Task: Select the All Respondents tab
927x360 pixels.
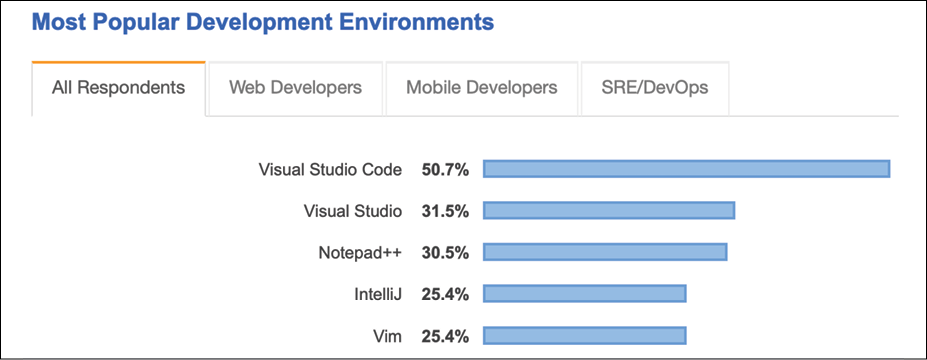Action: tap(118, 88)
